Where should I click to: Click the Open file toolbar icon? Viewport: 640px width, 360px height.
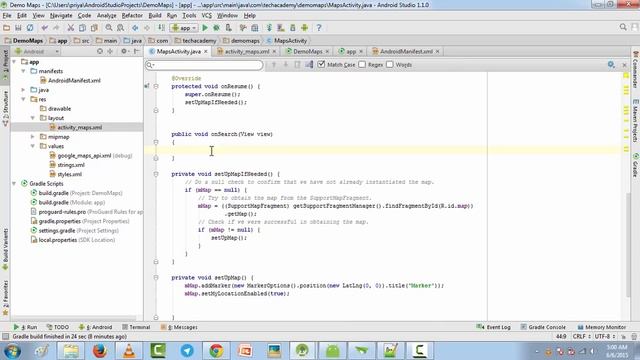pyautogui.click(x=7, y=28)
